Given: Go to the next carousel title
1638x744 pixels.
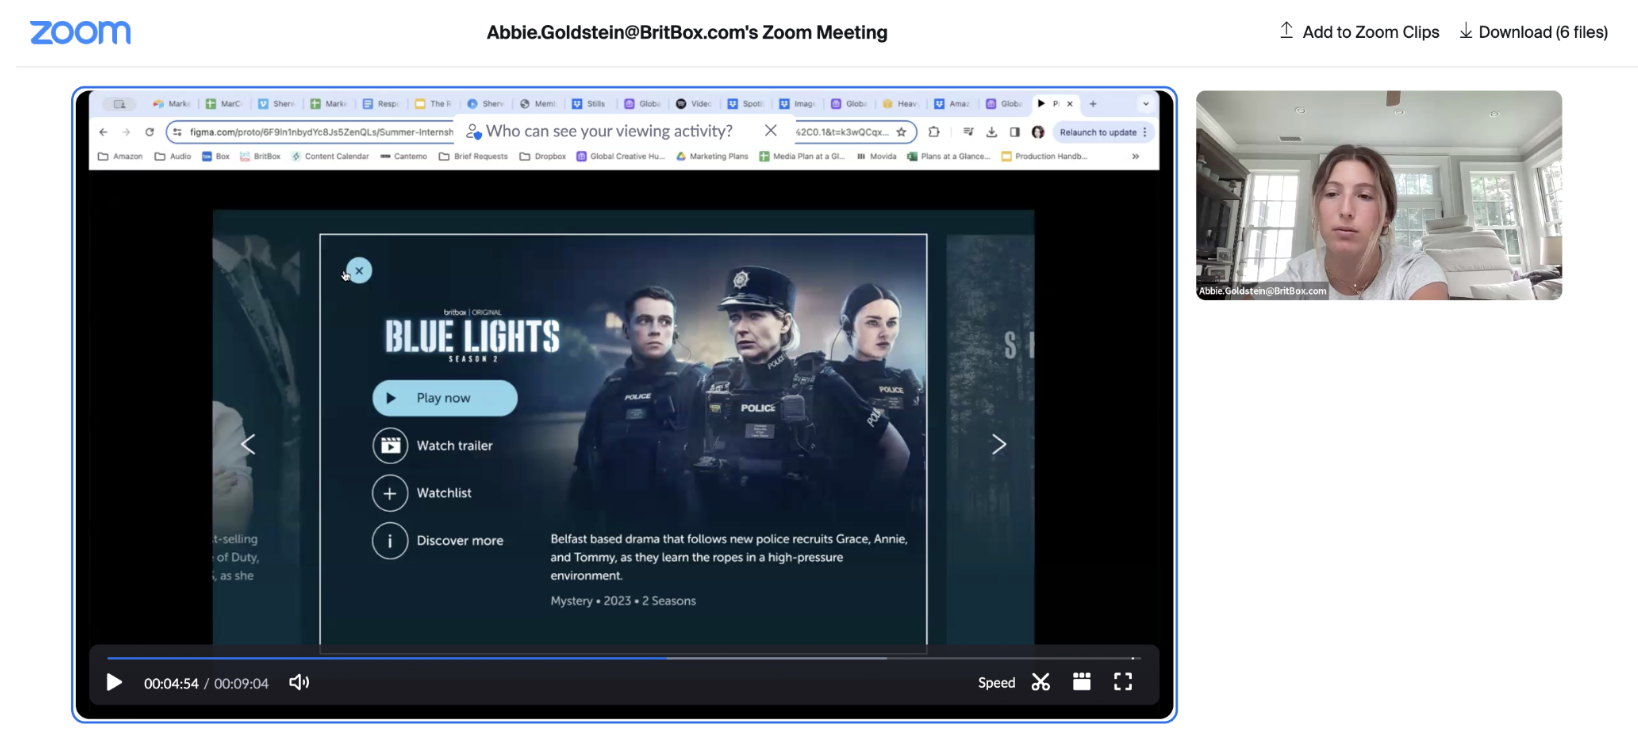Looking at the screenshot, I should click(998, 445).
